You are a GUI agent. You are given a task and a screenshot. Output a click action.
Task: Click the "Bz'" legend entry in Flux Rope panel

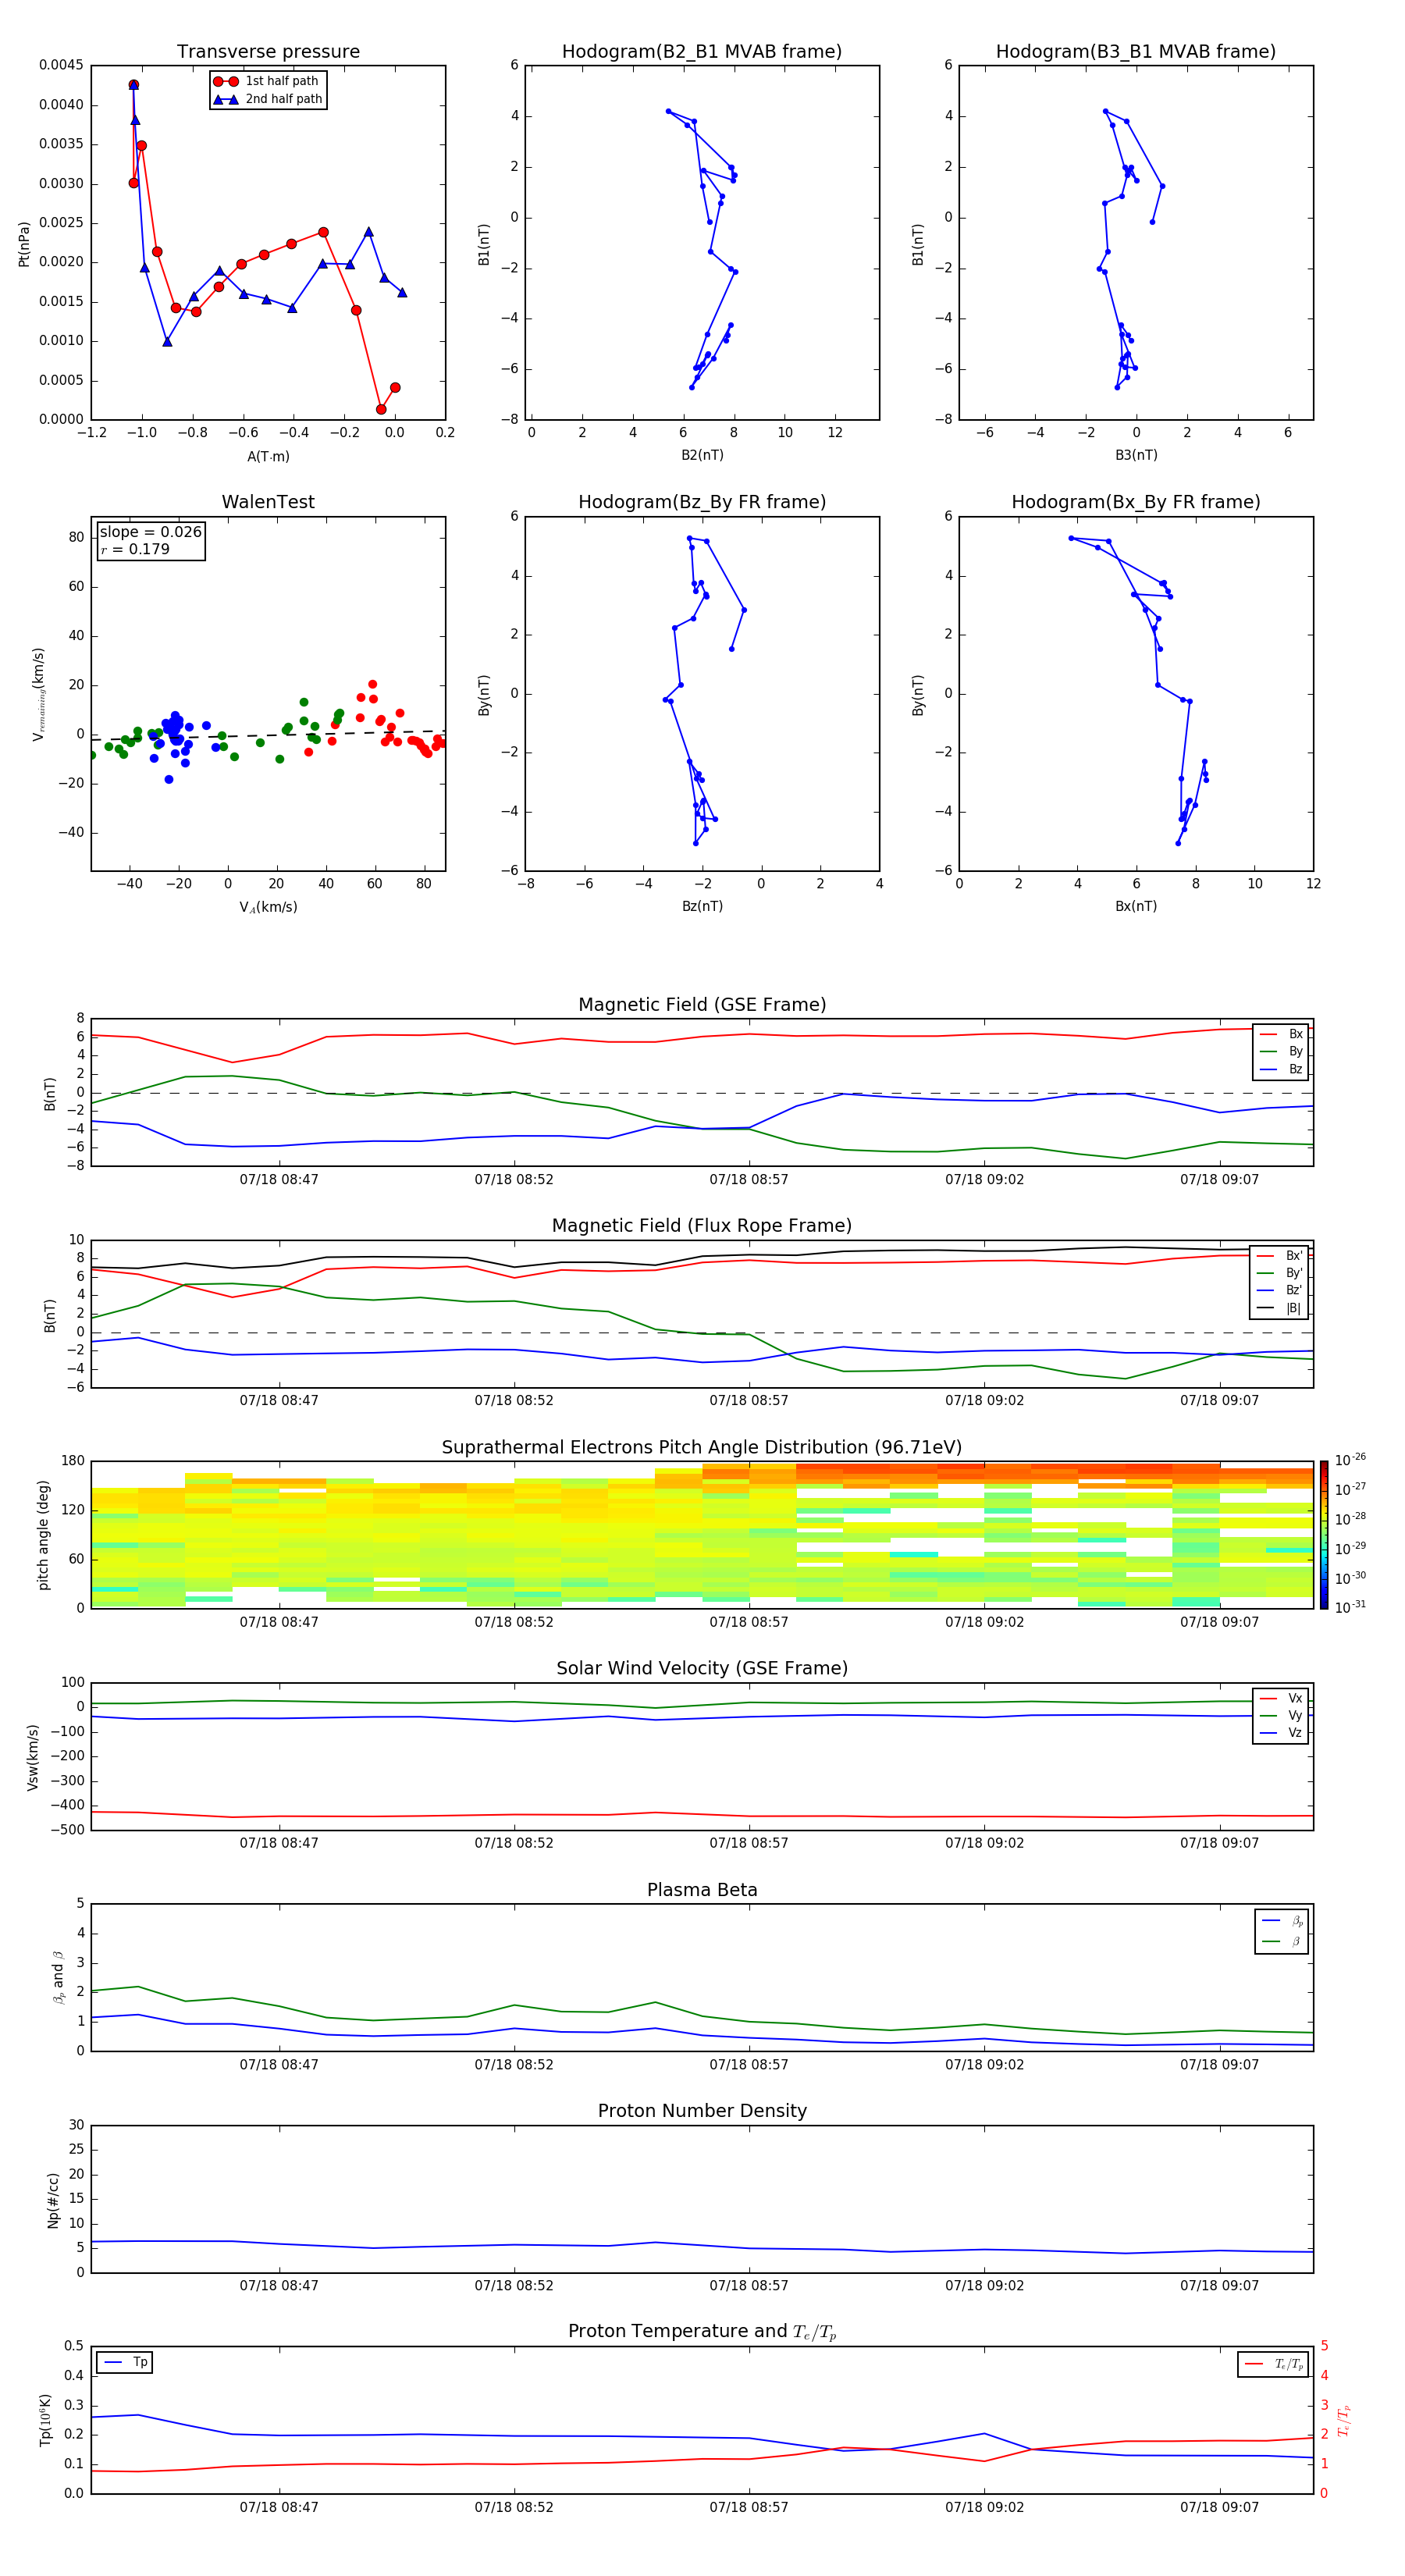(x=1280, y=1291)
